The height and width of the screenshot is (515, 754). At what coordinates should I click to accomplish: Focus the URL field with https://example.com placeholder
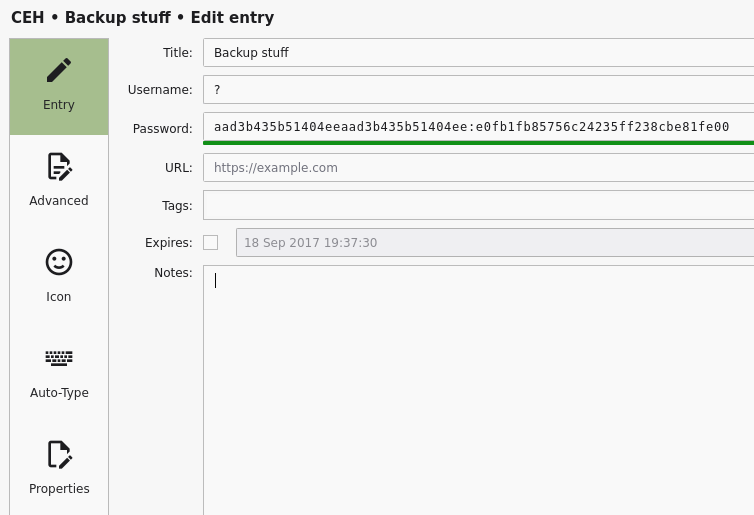pos(478,167)
